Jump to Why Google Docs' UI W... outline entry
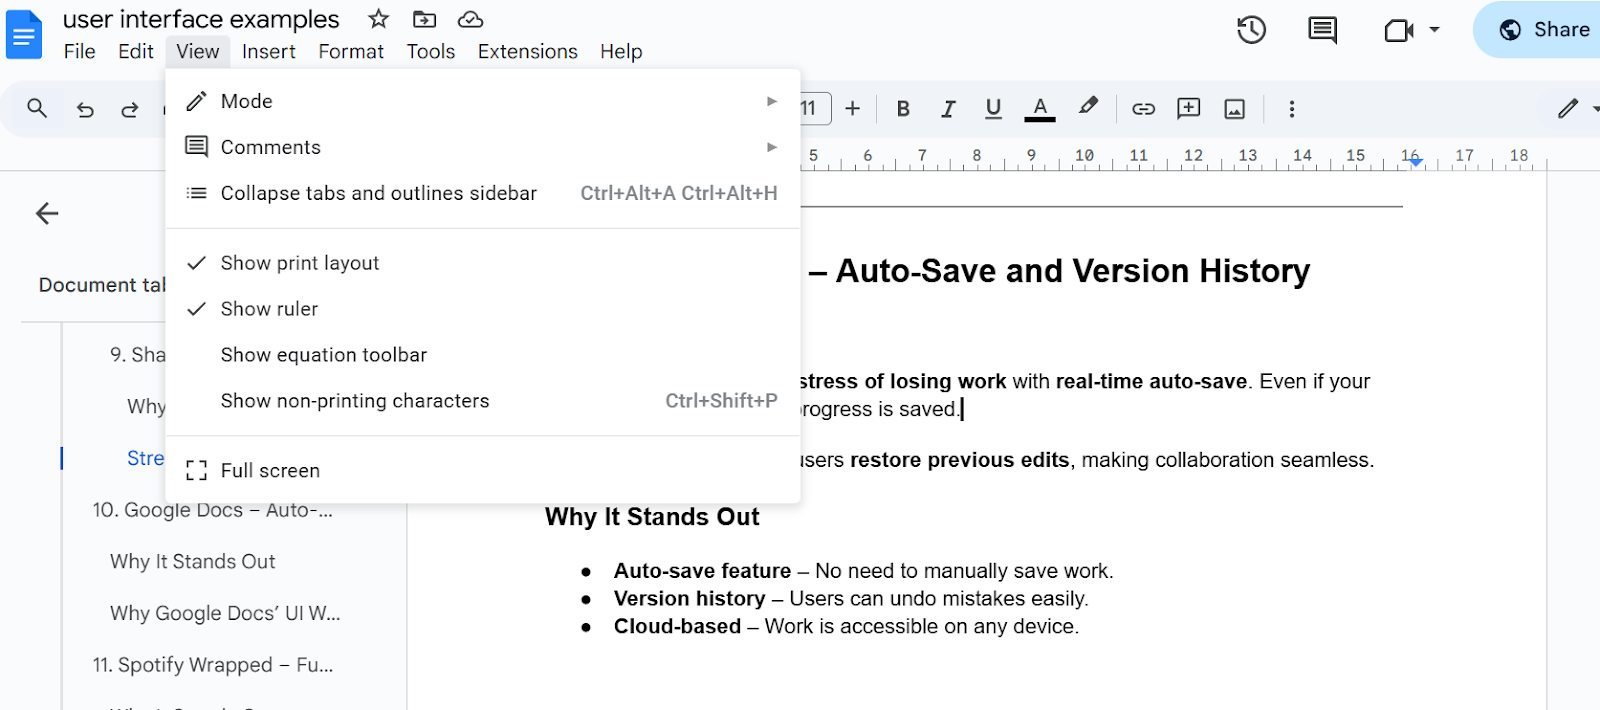Viewport: 1600px width, 710px height. (x=225, y=613)
